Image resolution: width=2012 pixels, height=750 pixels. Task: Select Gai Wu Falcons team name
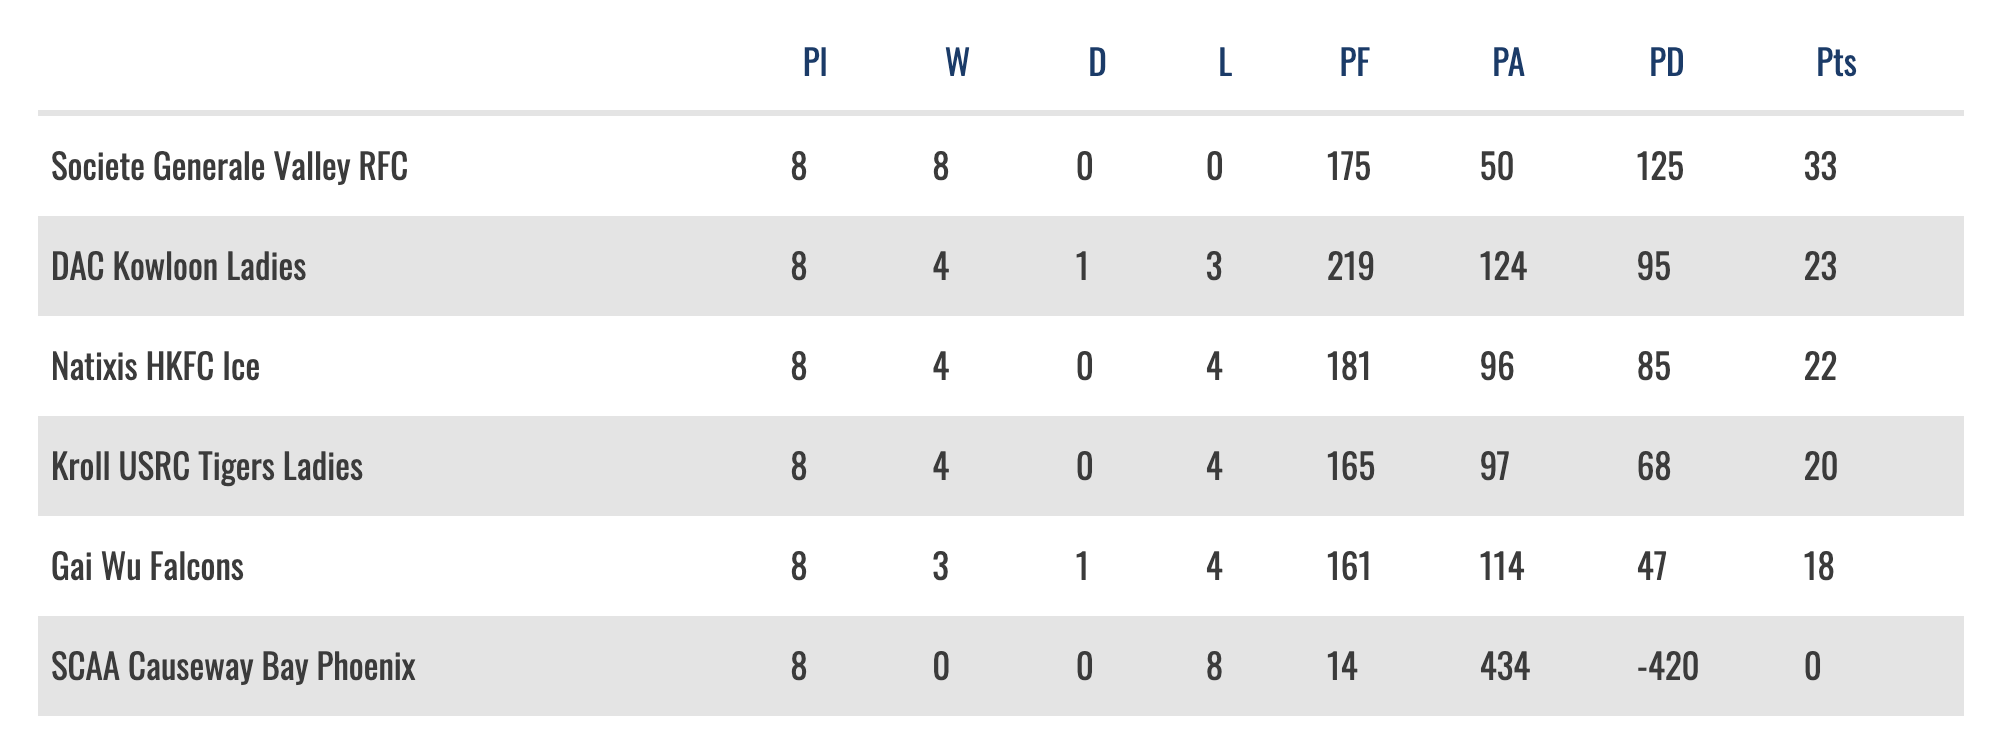(x=147, y=567)
